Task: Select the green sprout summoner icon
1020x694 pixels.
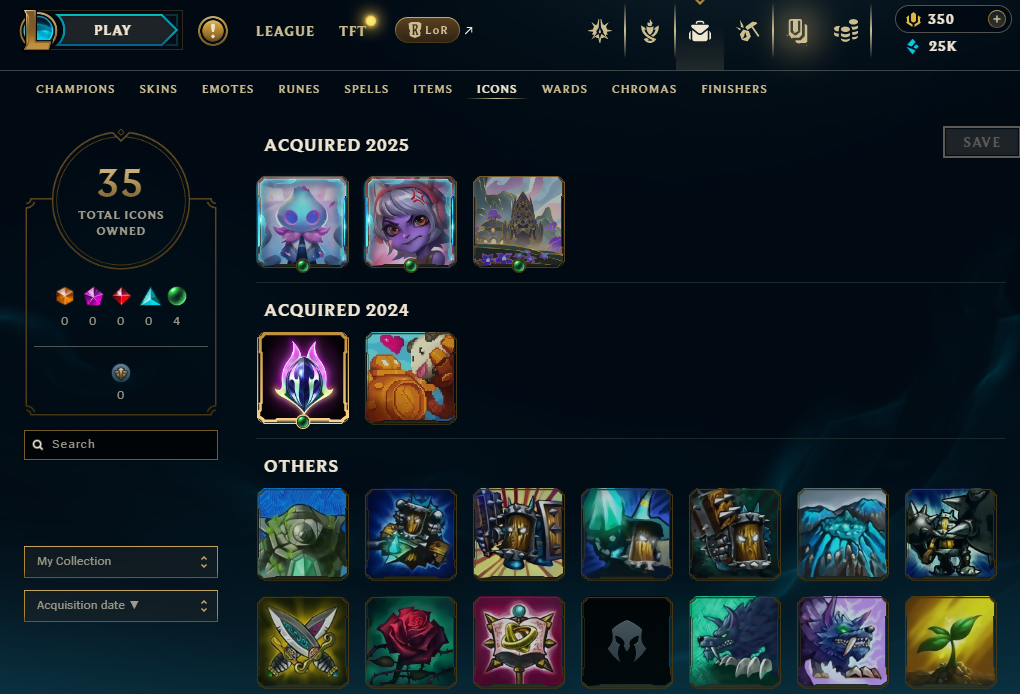Action: pos(950,642)
